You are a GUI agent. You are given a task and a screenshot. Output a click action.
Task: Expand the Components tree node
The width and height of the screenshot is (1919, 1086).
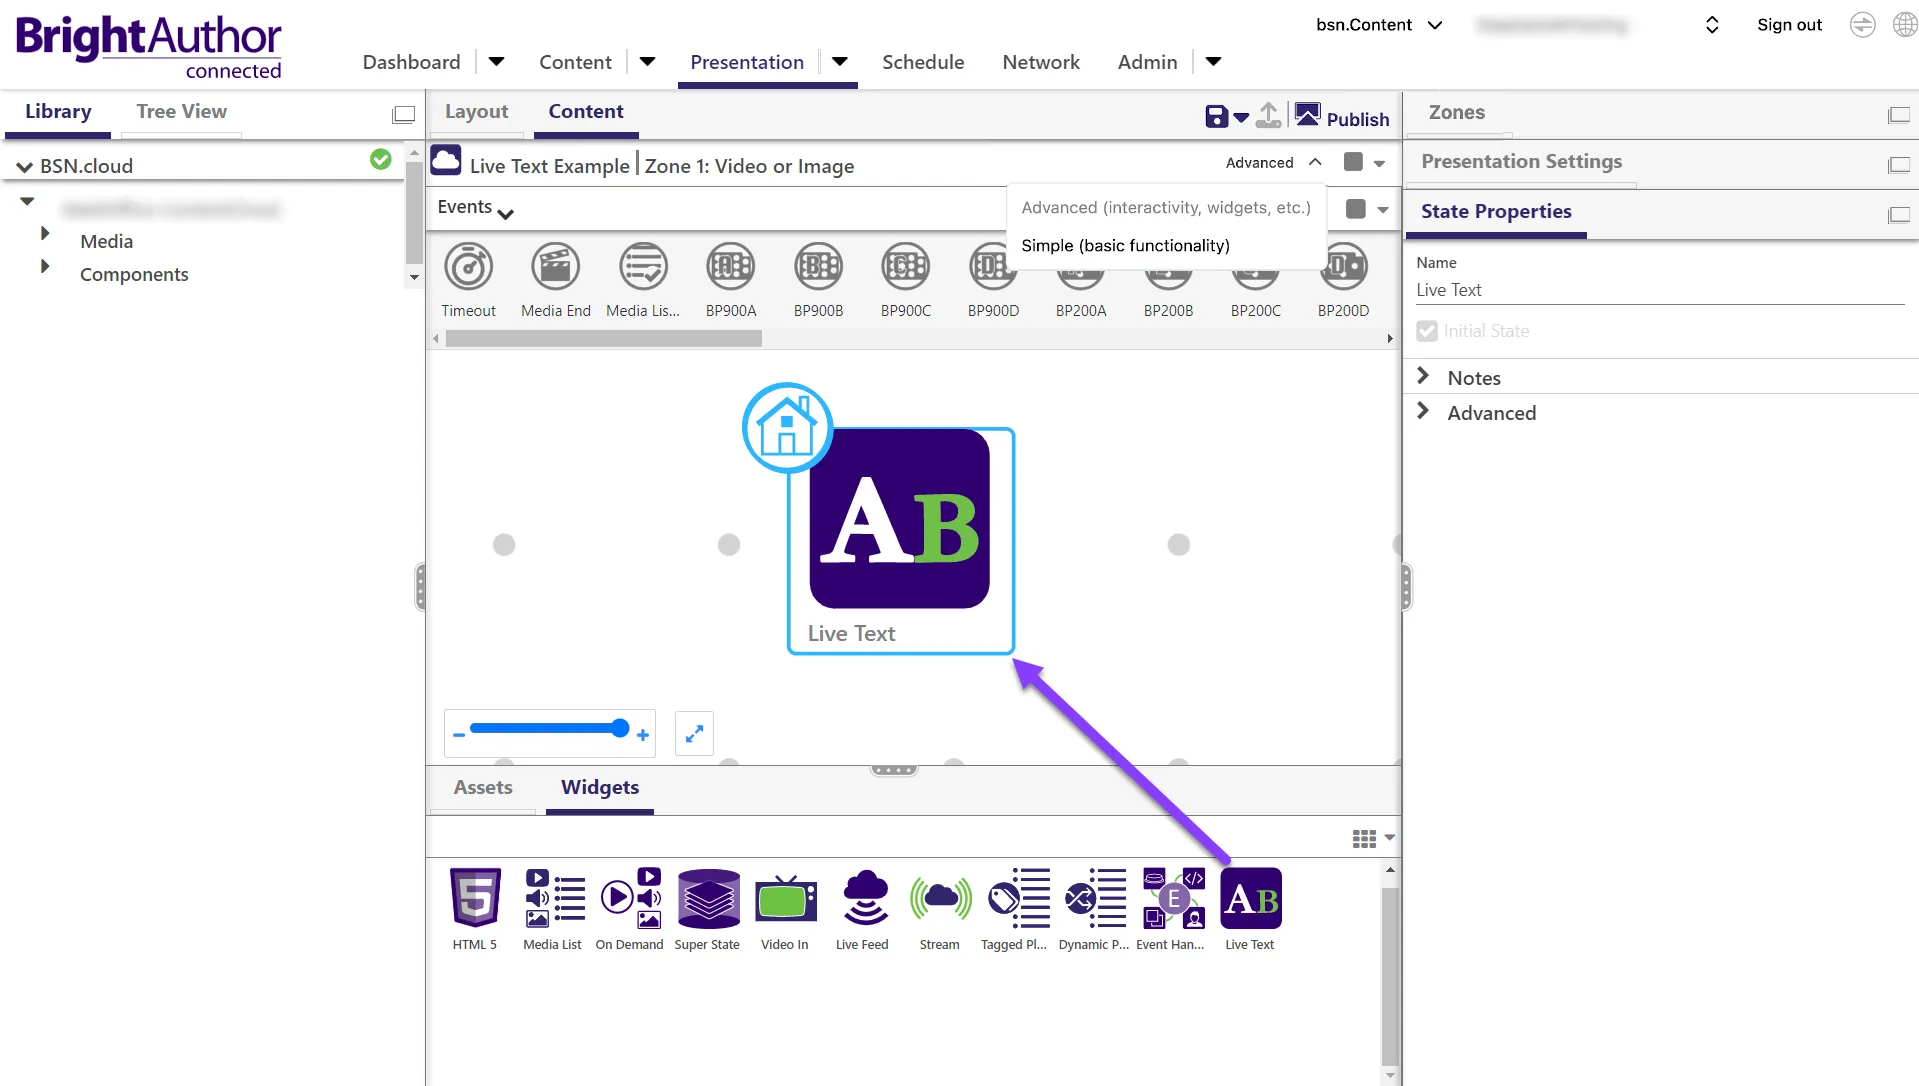pyautogui.click(x=45, y=266)
